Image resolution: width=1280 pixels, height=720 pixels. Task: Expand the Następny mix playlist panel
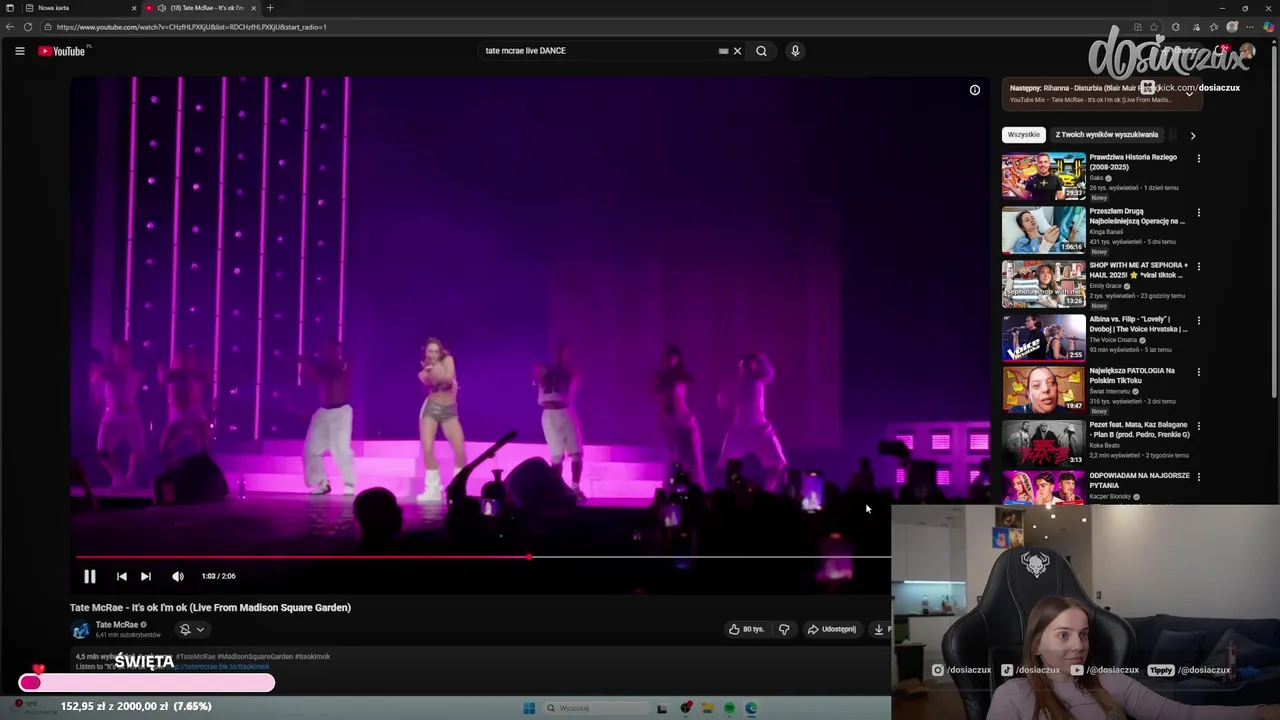point(1189,93)
